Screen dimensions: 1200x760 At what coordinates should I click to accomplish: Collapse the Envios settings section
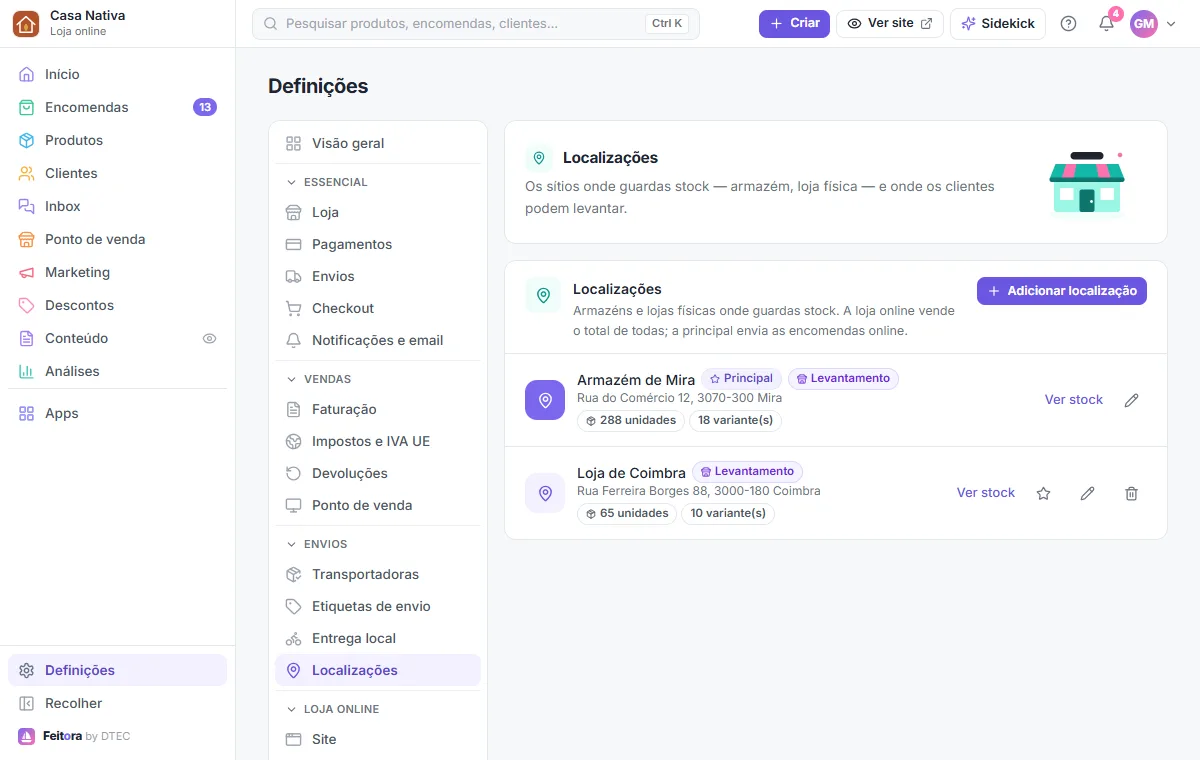tap(317, 544)
